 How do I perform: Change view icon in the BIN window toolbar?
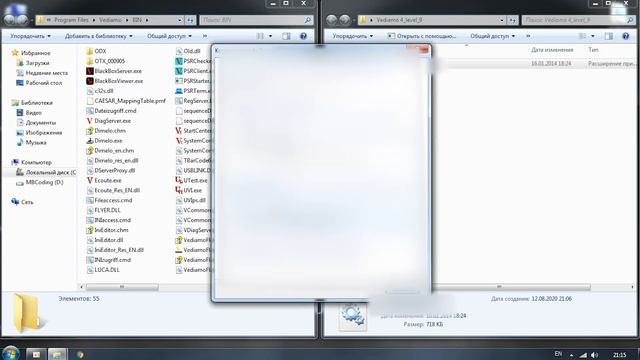pyautogui.click(x=260, y=36)
